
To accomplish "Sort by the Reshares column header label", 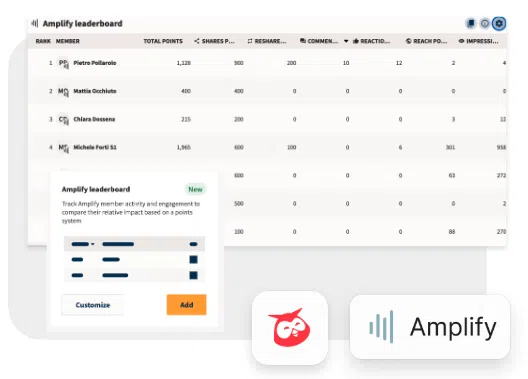I will coord(270,41).
